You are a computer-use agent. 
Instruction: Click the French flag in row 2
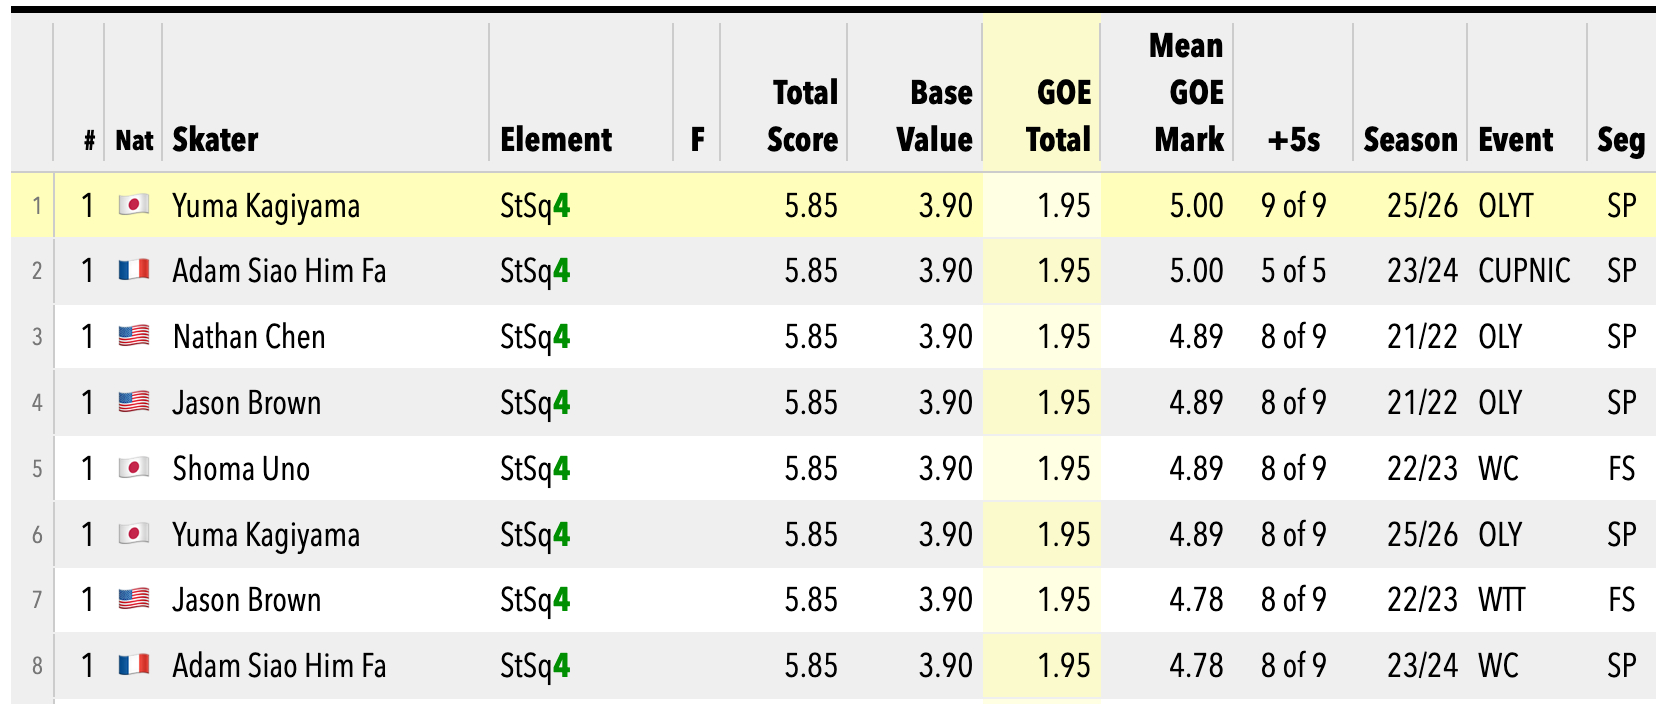134,270
